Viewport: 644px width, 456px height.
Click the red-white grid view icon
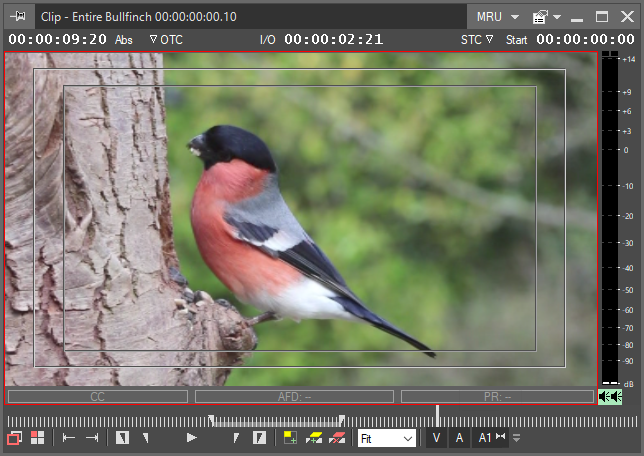[37, 438]
